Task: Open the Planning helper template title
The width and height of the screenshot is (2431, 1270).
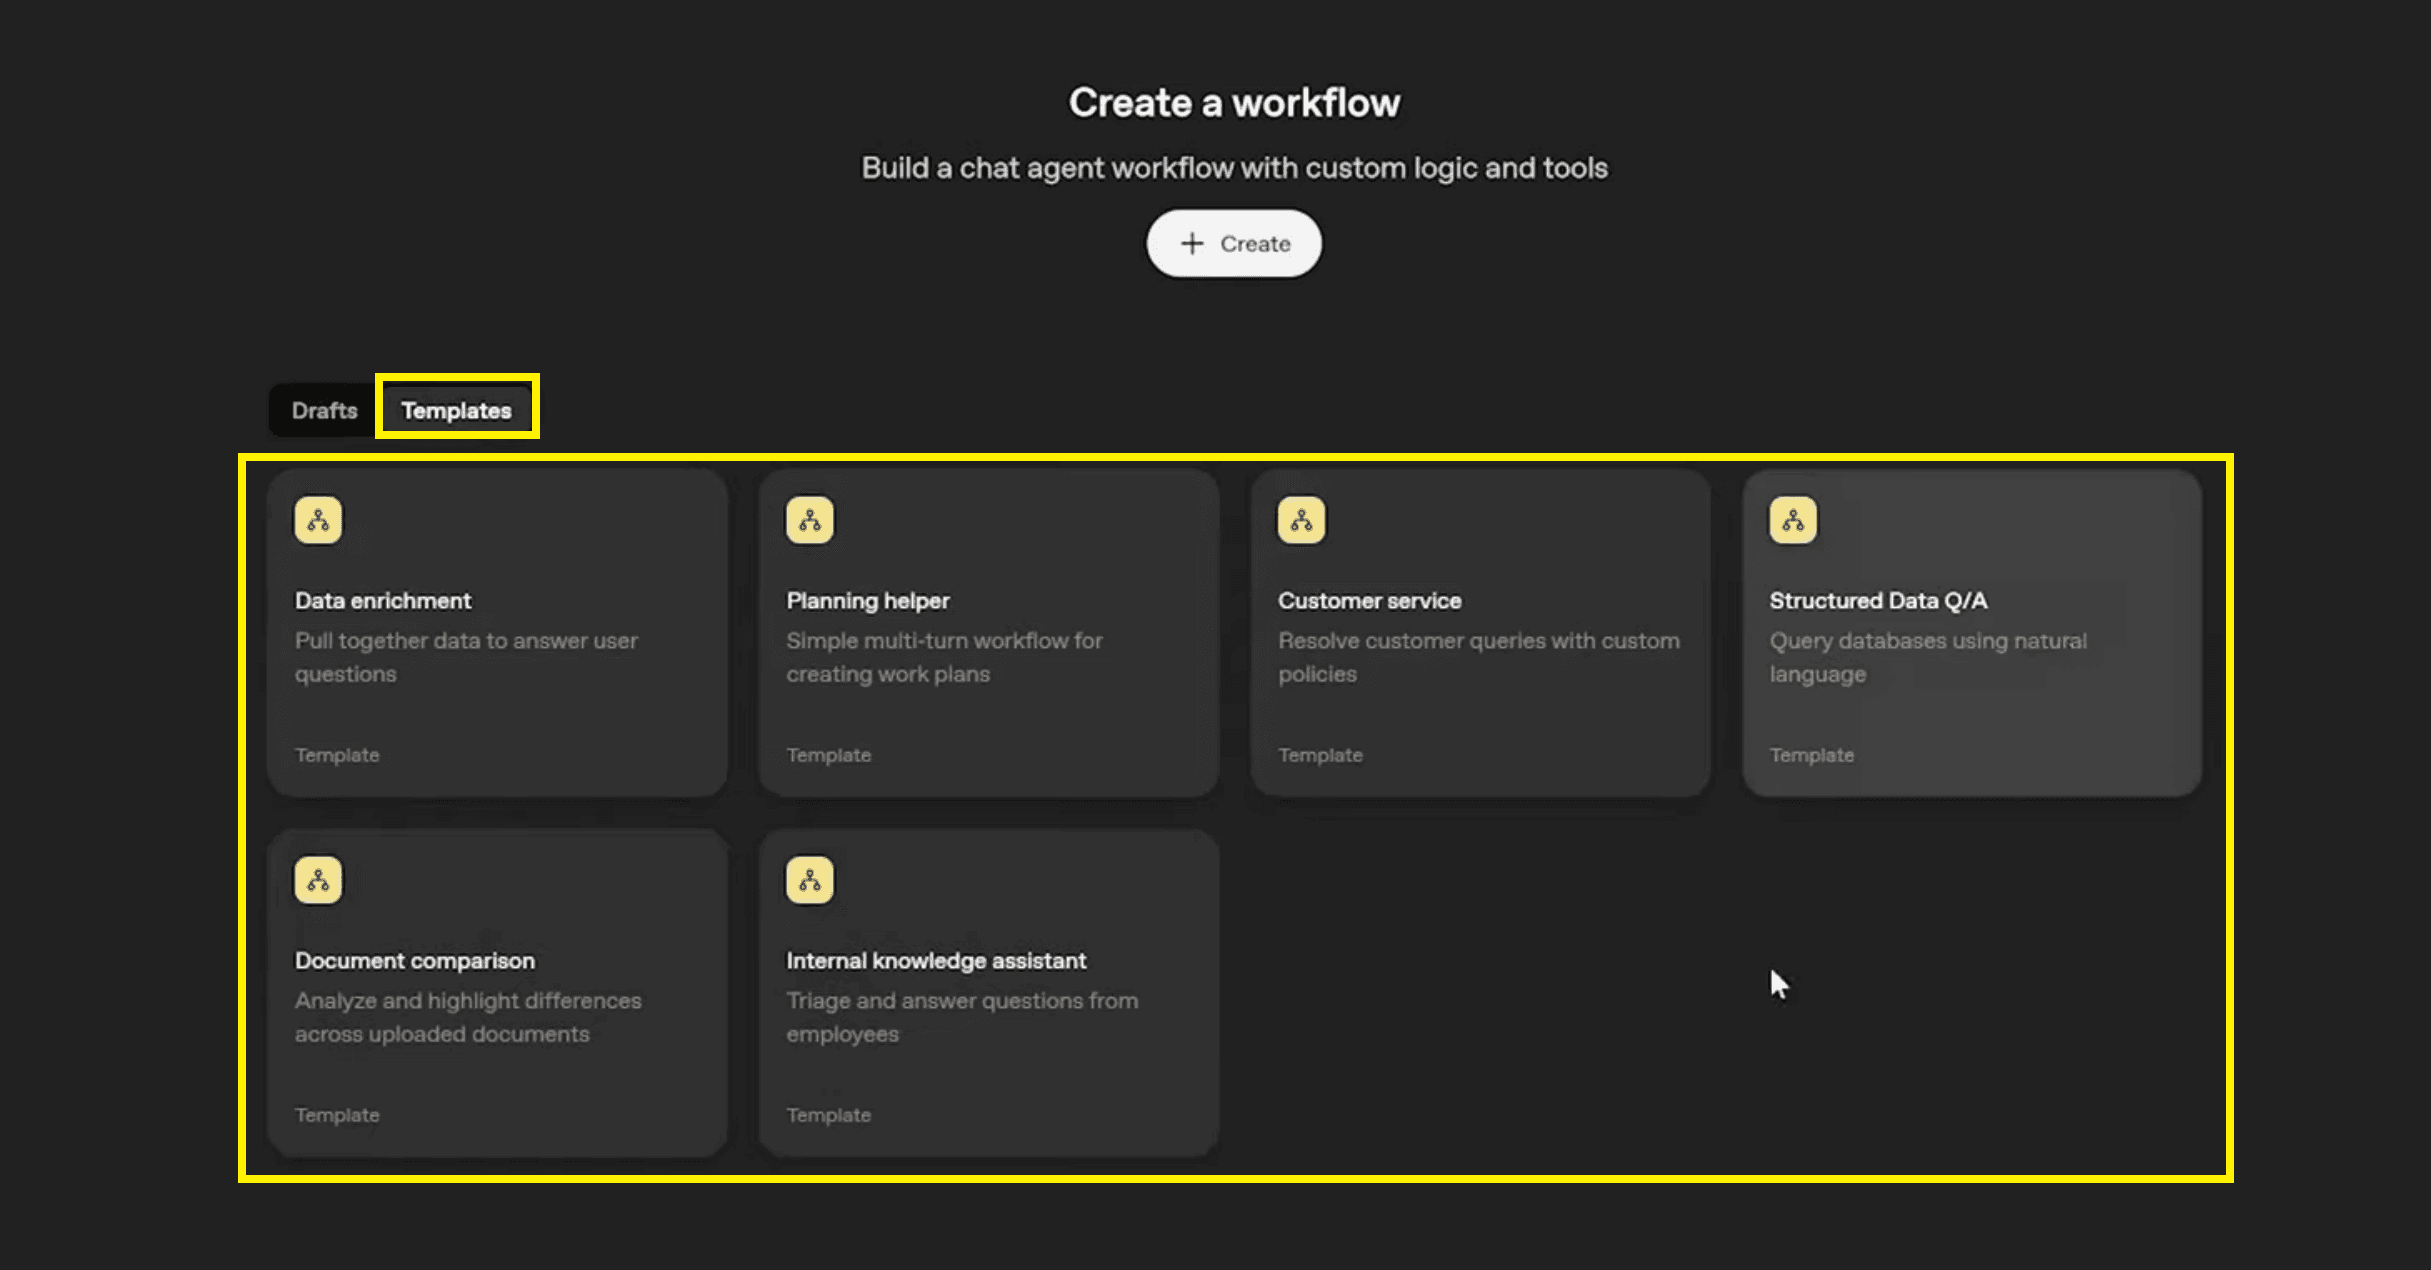Action: click(x=868, y=600)
